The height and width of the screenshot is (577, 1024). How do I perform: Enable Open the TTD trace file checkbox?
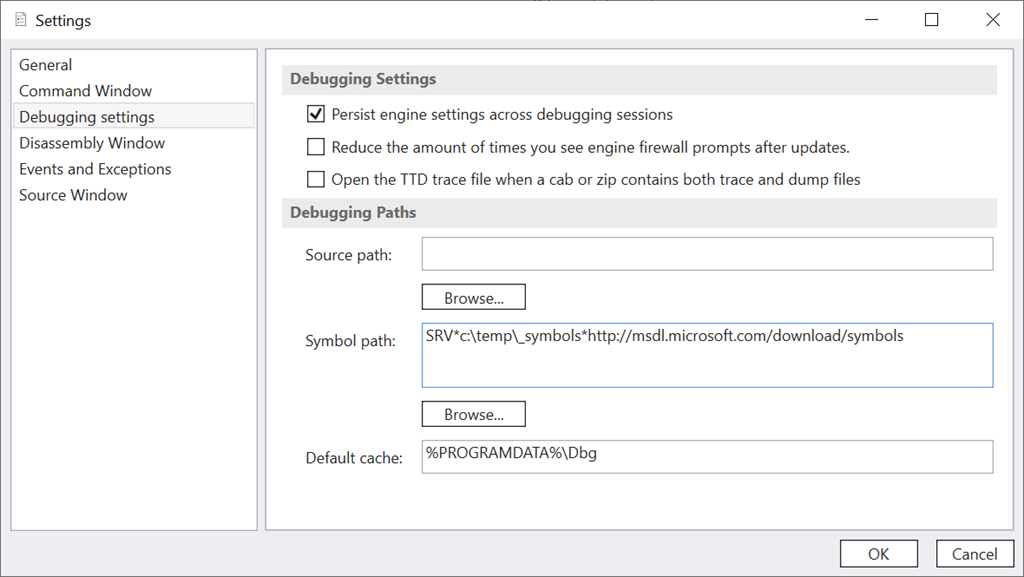[x=316, y=180]
